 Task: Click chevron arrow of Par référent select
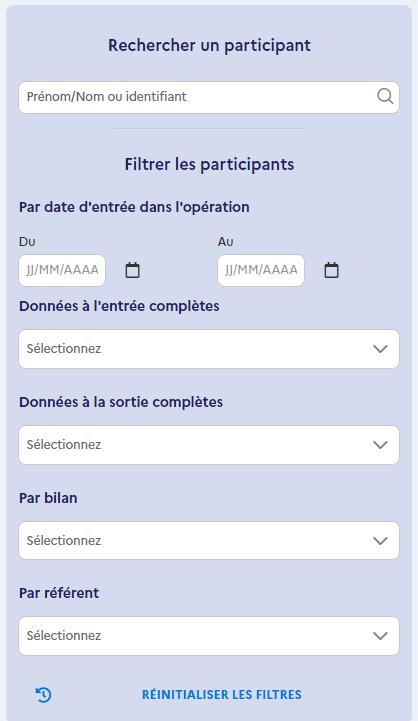pyautogui.click(x=380, y=636)
